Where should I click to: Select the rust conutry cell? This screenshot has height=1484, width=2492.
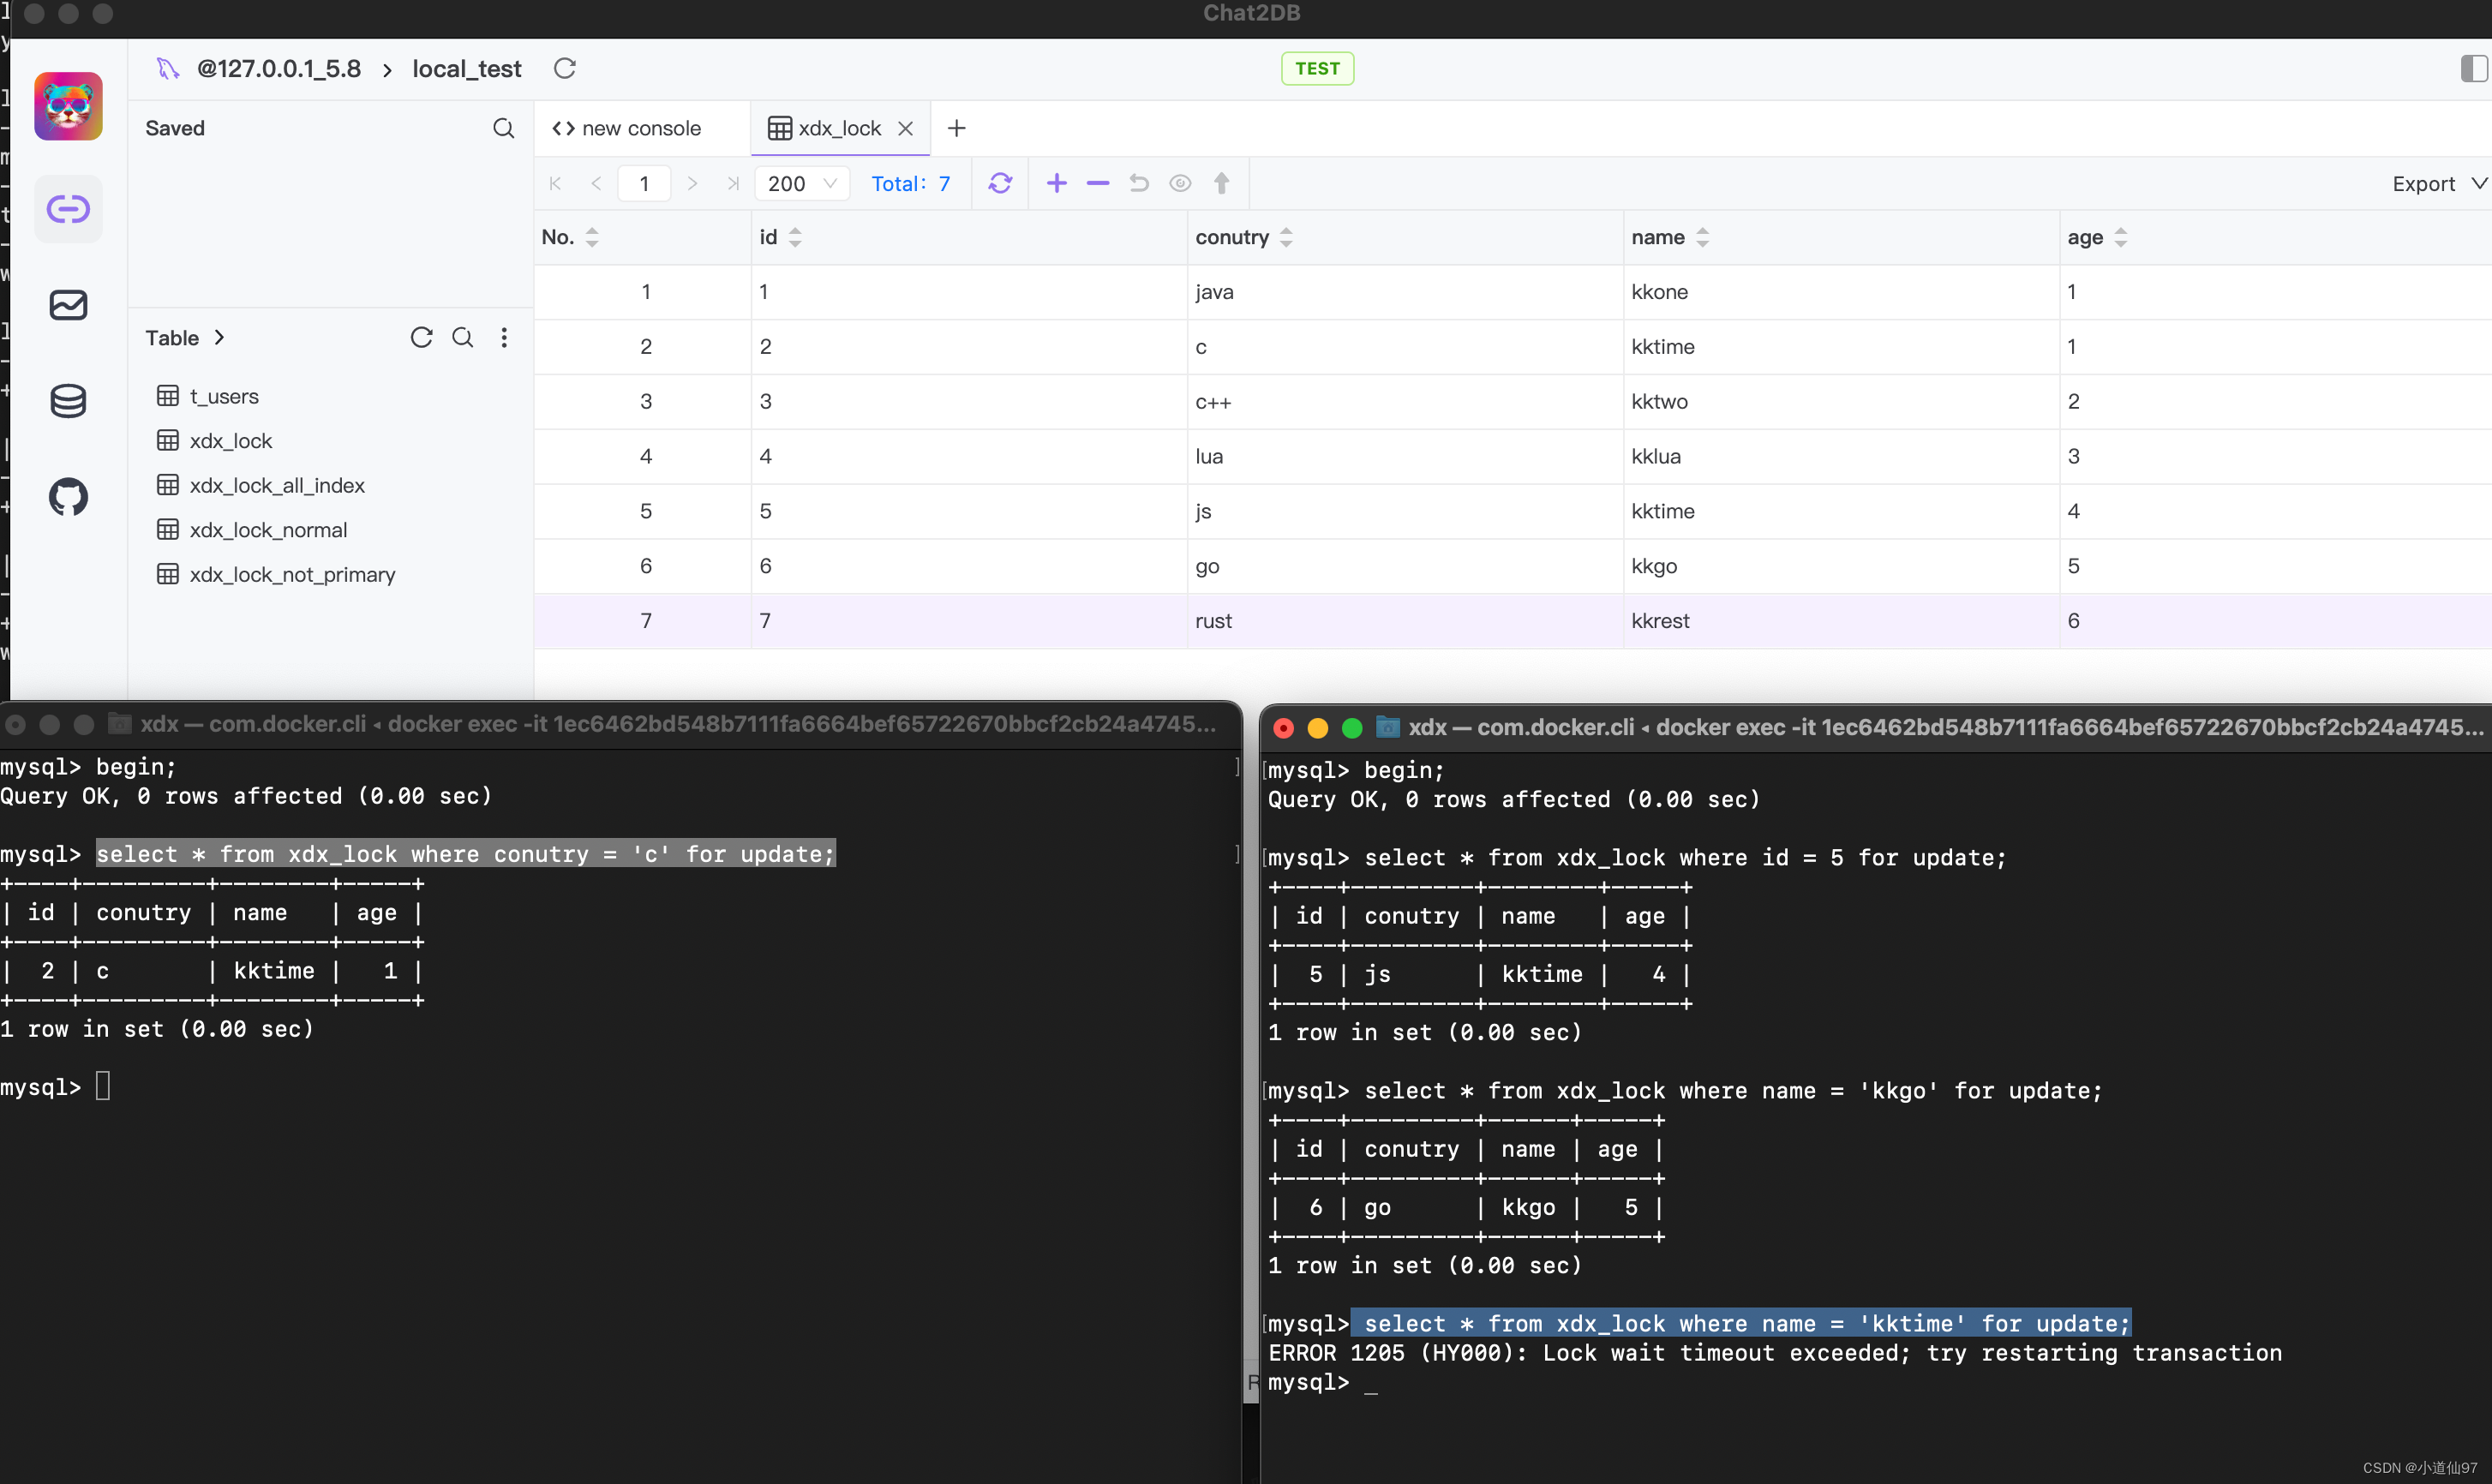pyautogui.click(x=1404, y=620)
